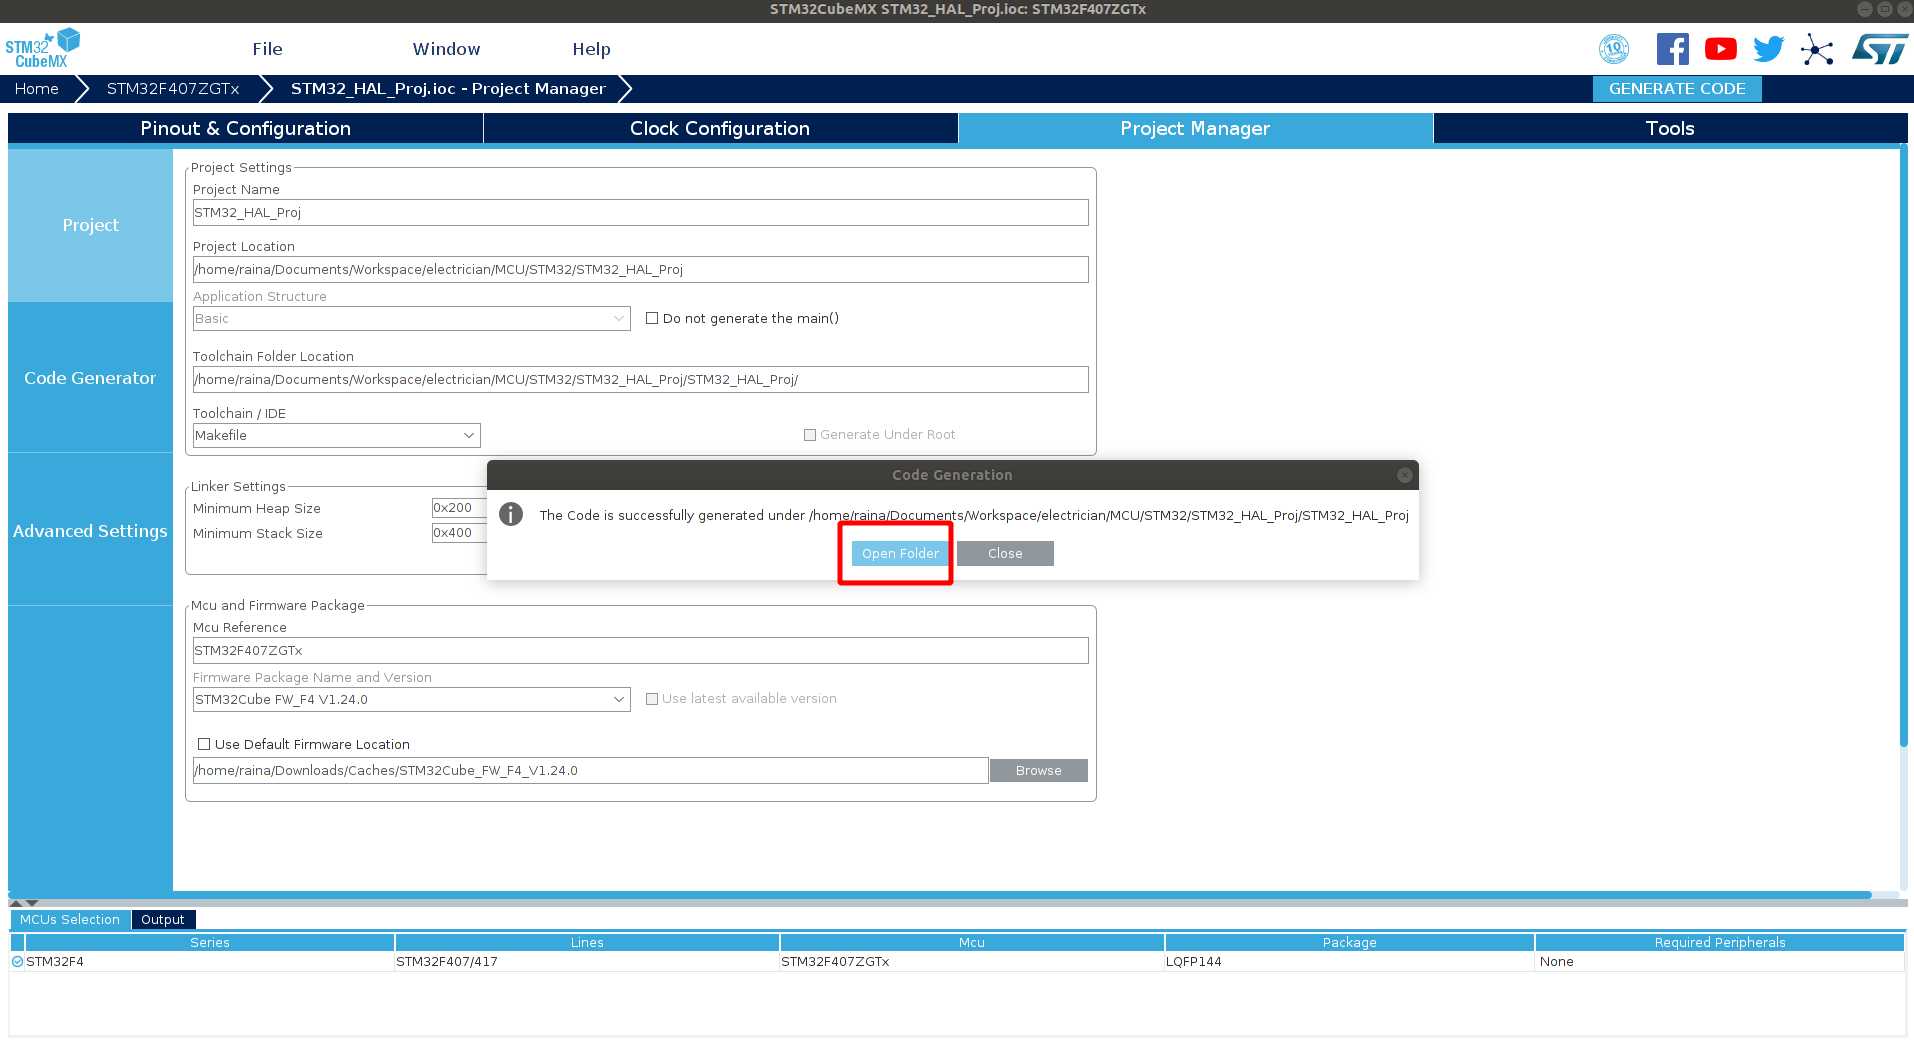Screen dimensions: 1914x1048
Task: Switch to Project Manager tab
Action: [x=1195, y=128]
